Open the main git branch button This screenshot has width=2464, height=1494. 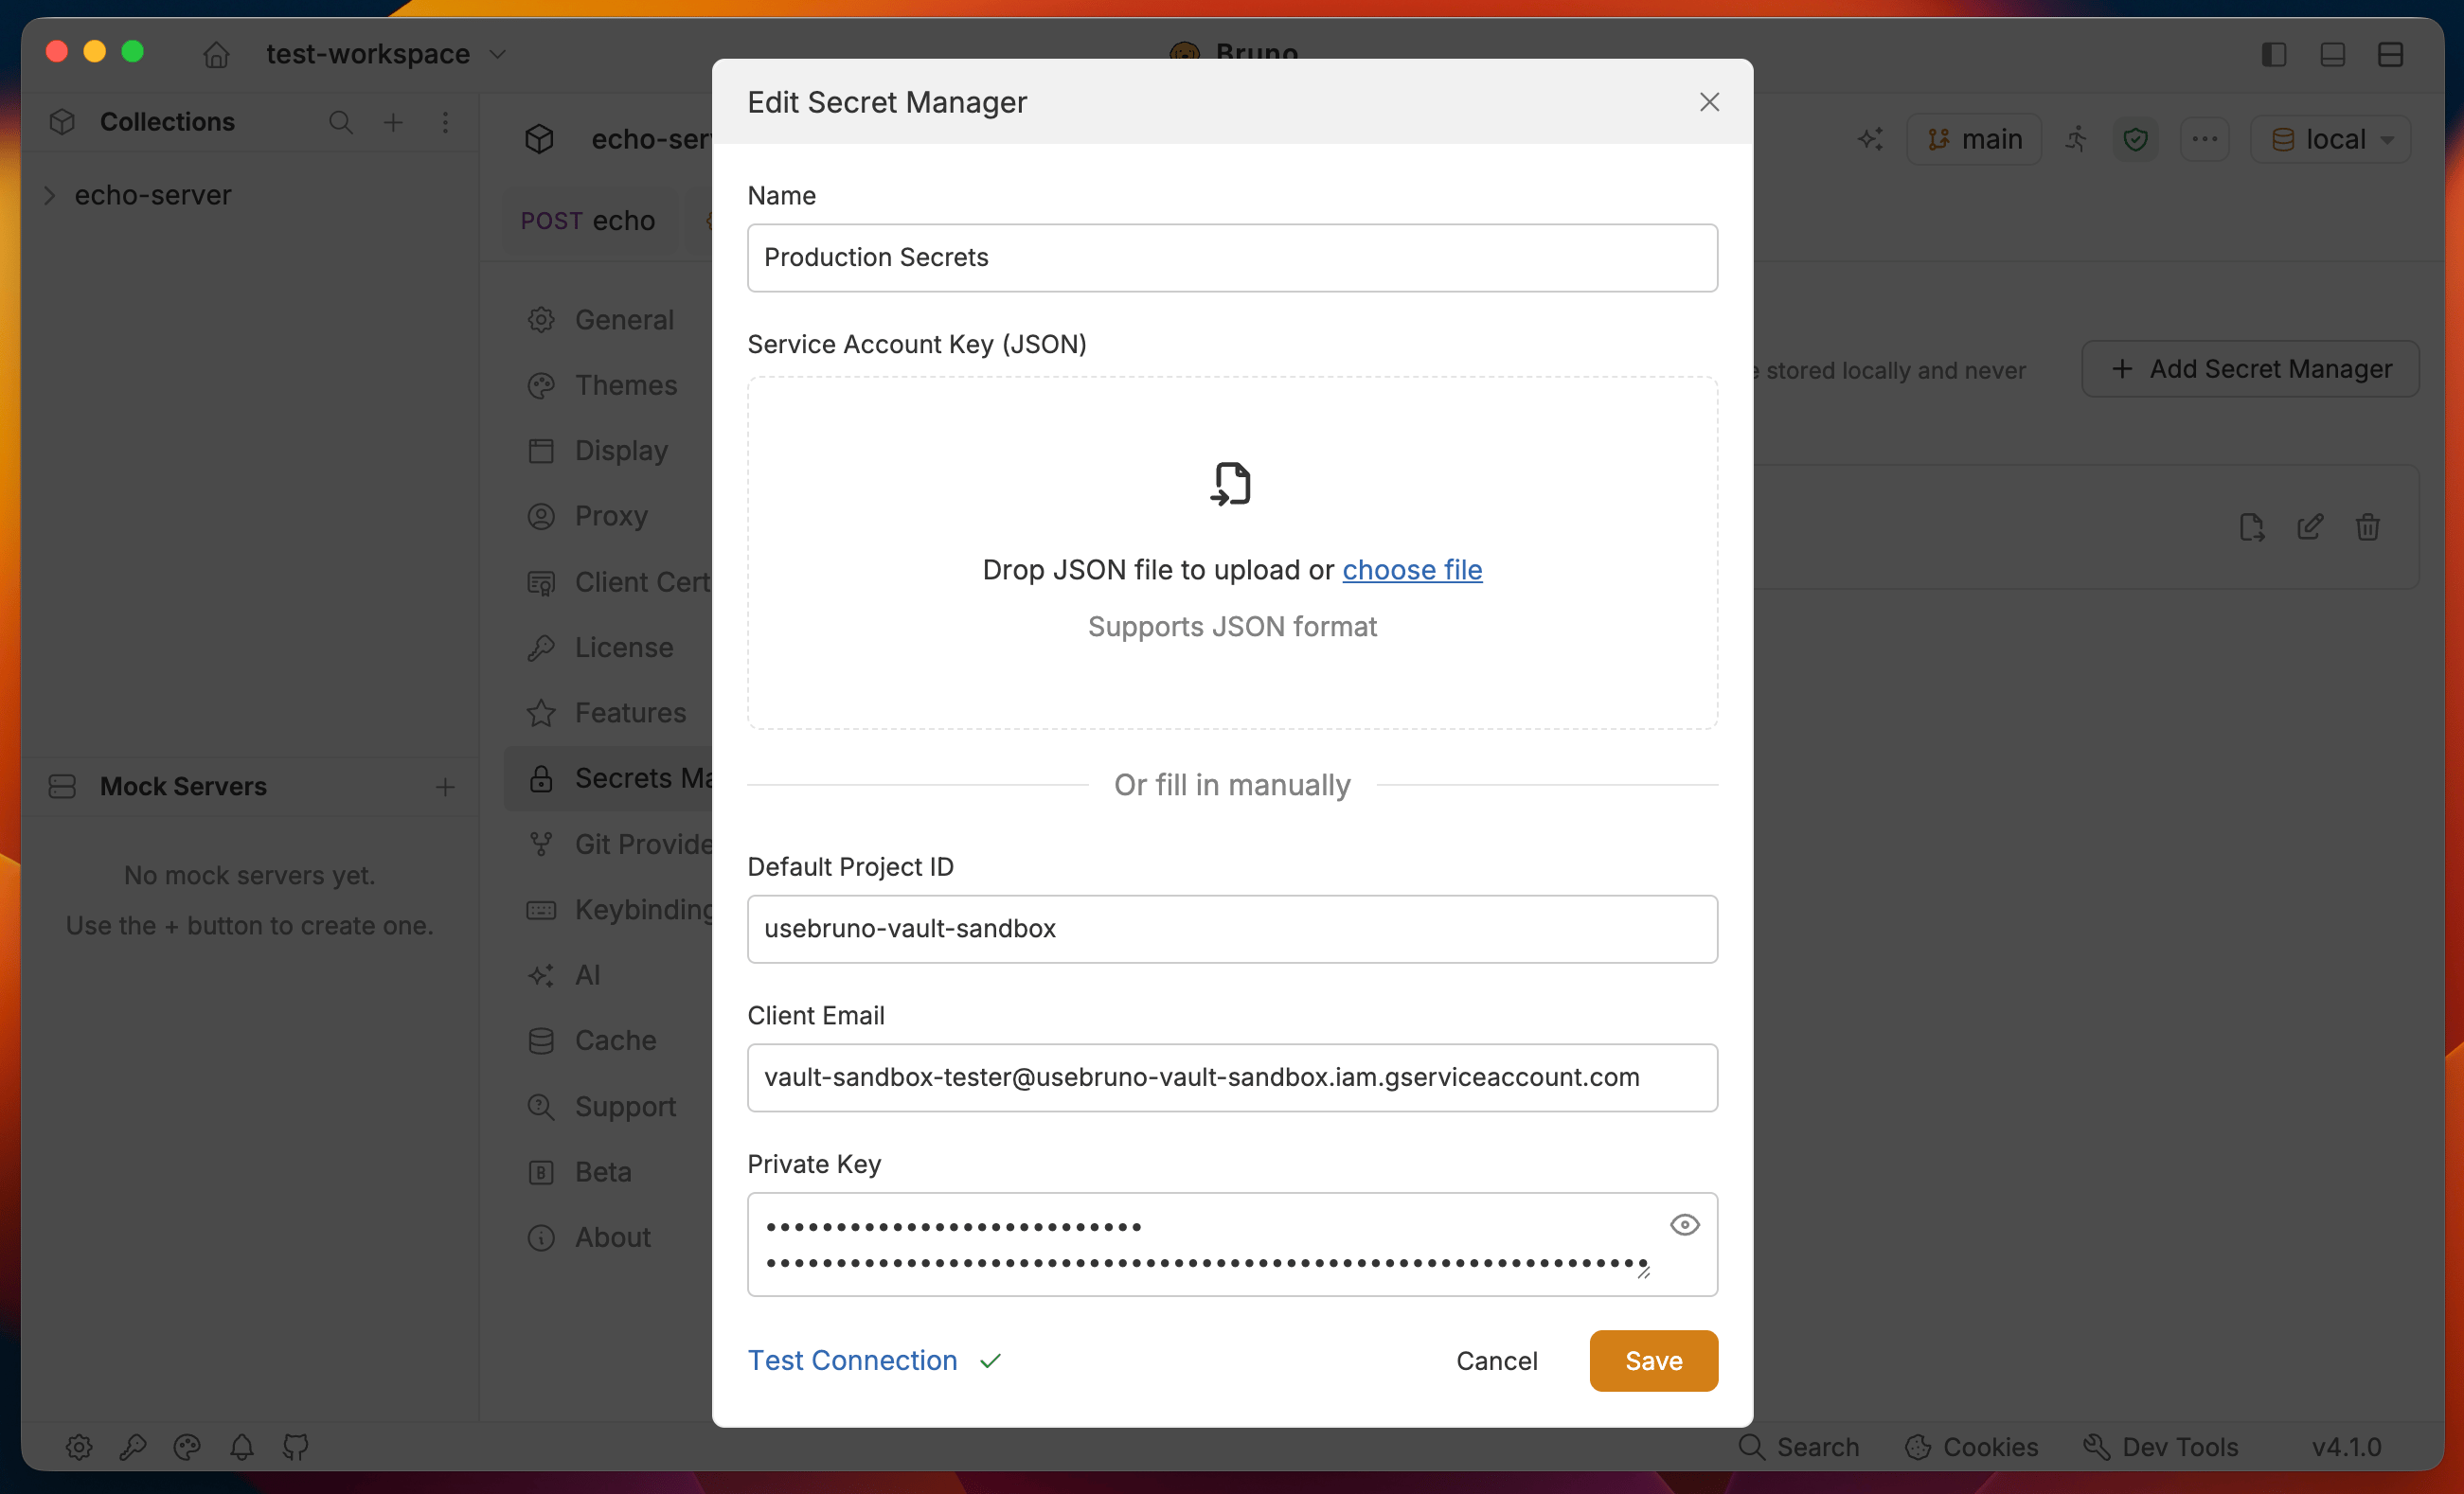[1974, 139]
